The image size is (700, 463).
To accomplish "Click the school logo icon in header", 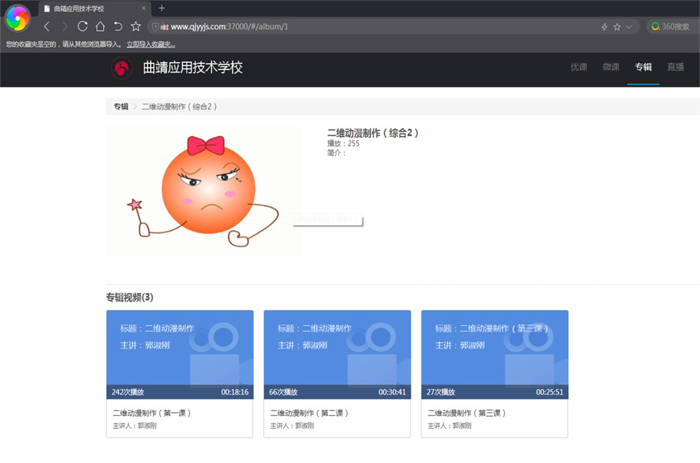I will (121, 68).
